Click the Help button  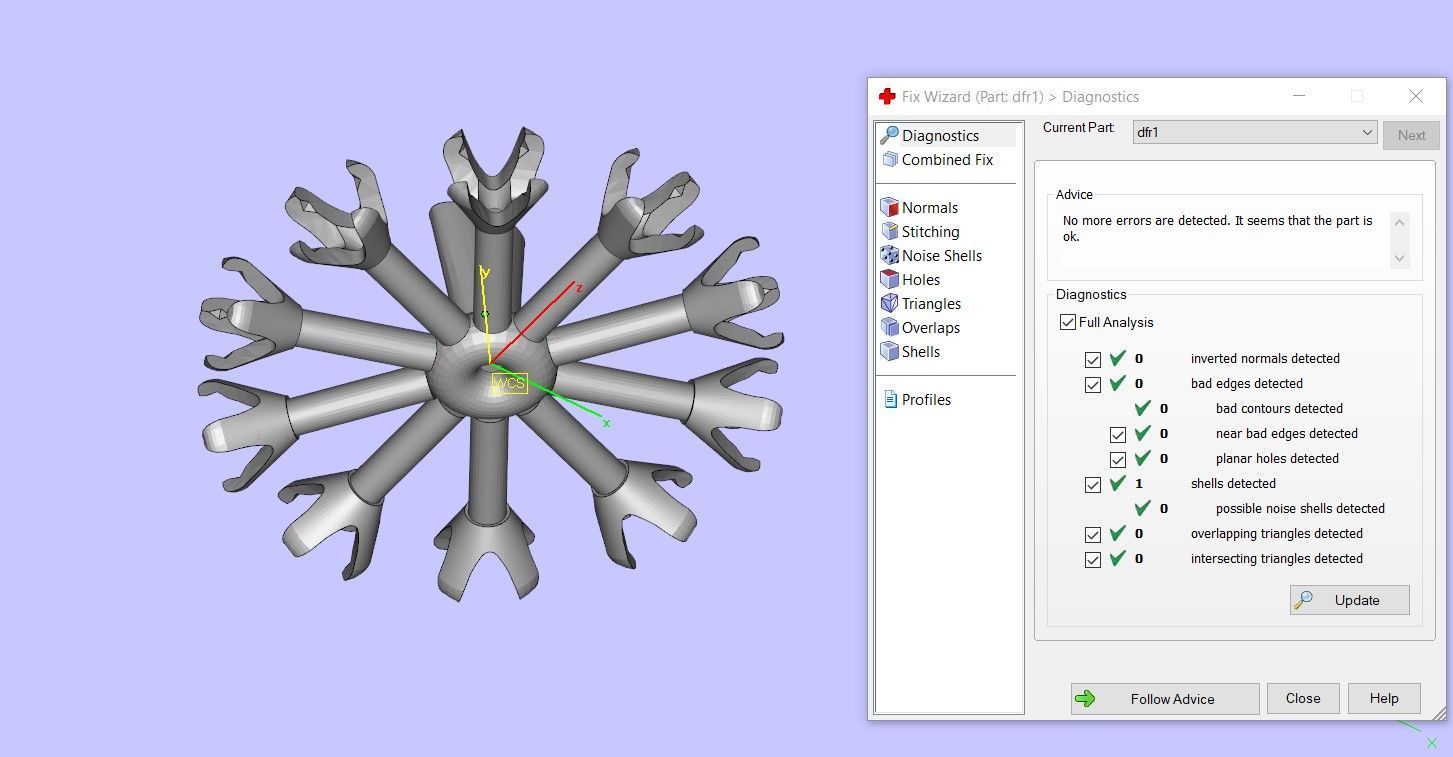click(x=1384, y=698)
